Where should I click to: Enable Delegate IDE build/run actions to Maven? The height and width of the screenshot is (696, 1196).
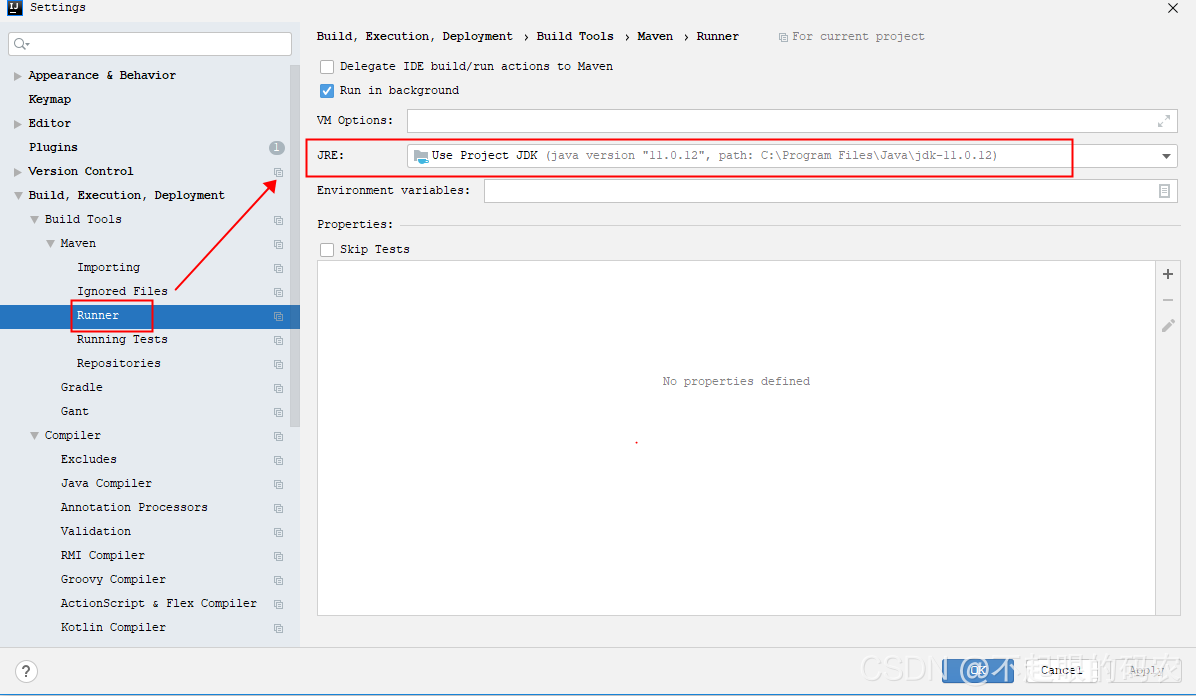coord(326,67)
